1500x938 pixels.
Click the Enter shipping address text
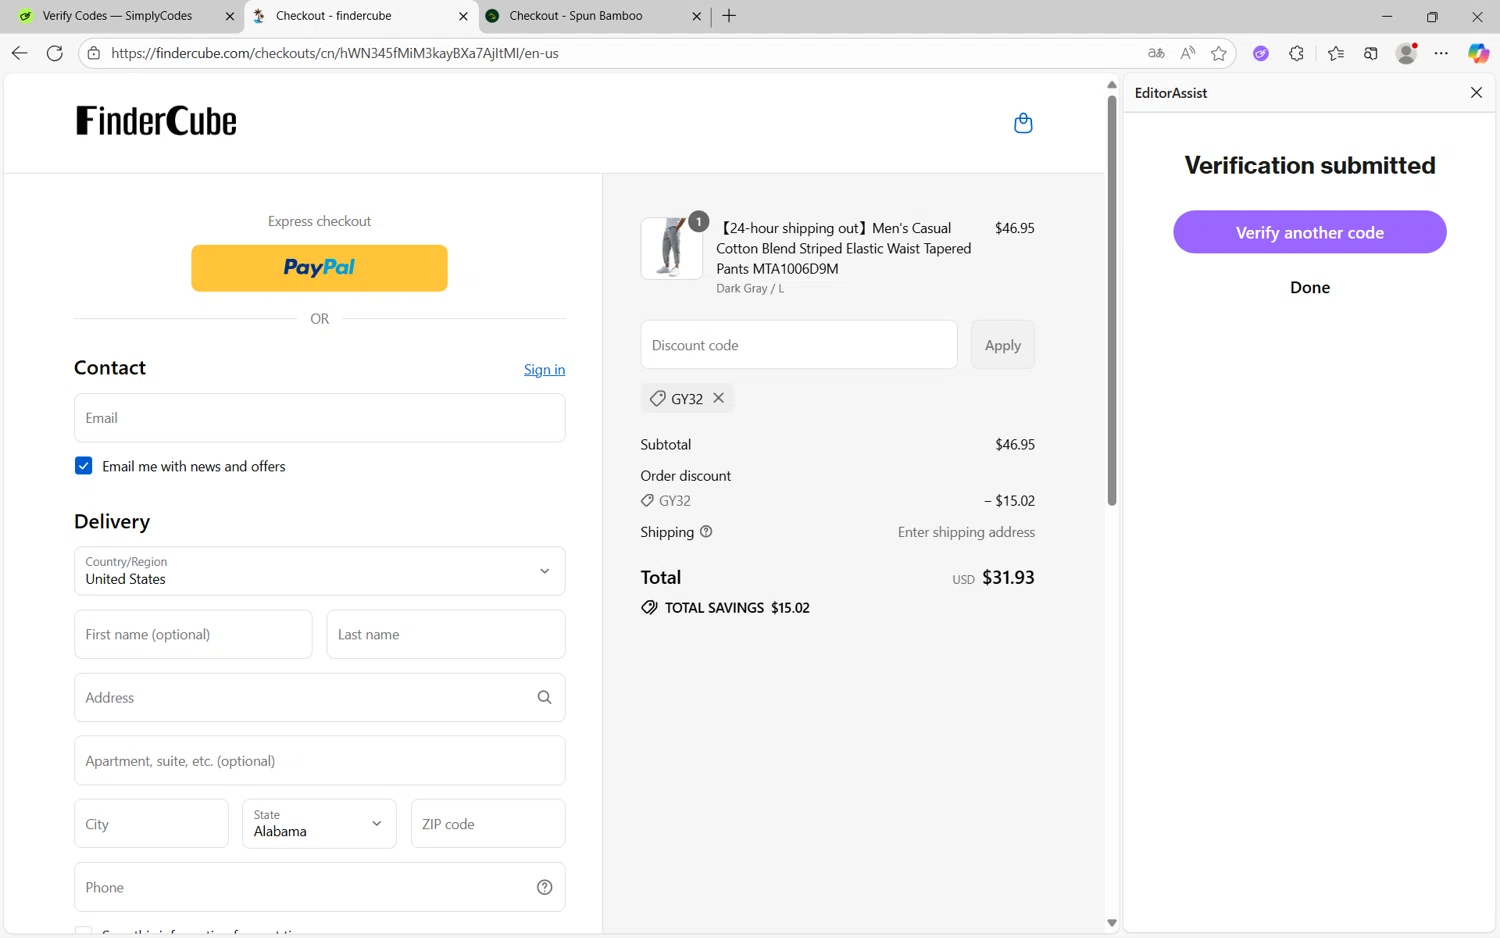[x=966, y=532]
